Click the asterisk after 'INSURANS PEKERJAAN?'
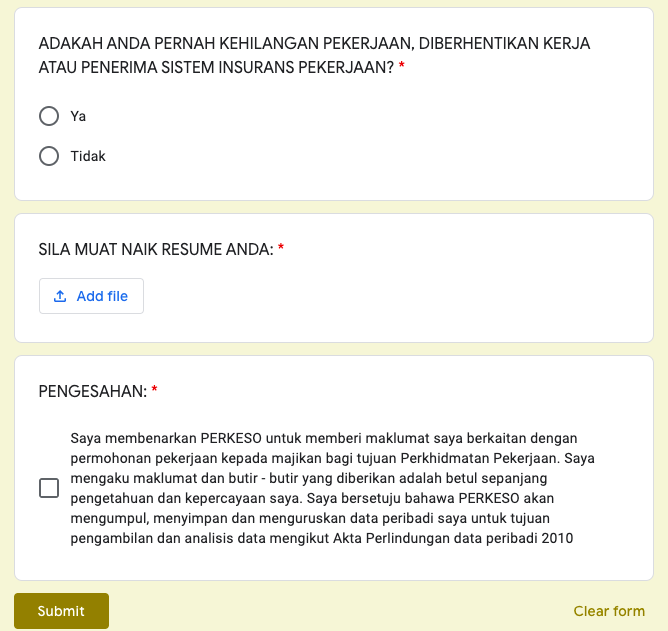 tap(402, 68)
